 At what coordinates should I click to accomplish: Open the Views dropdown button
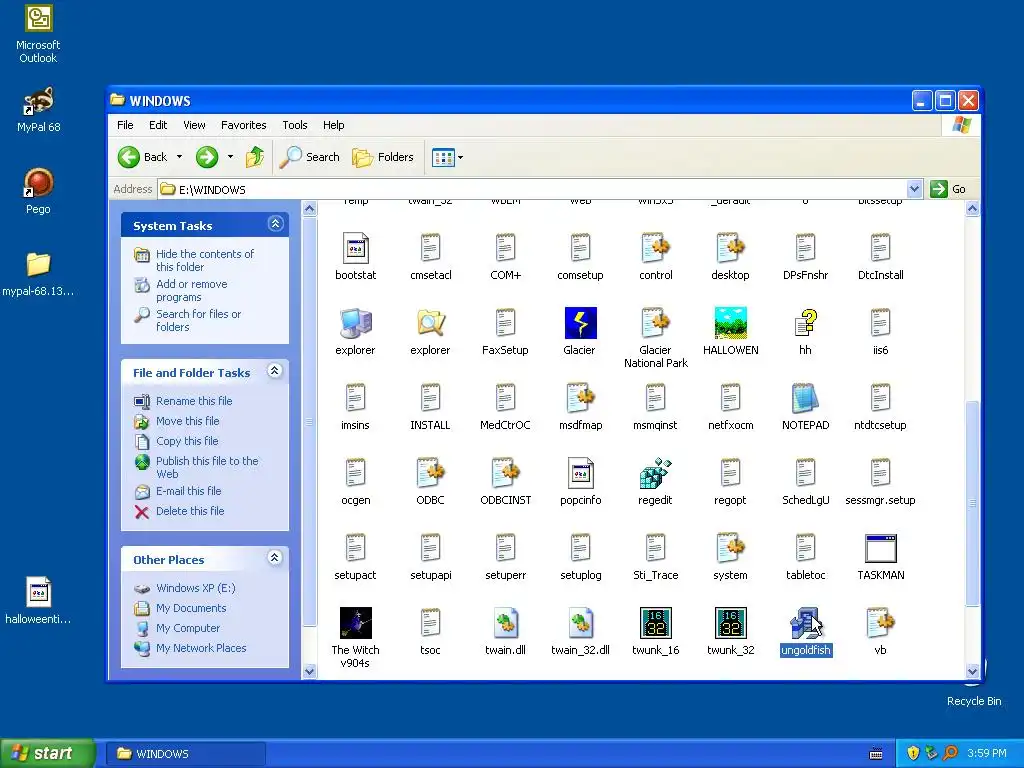(x=447, y=157)
